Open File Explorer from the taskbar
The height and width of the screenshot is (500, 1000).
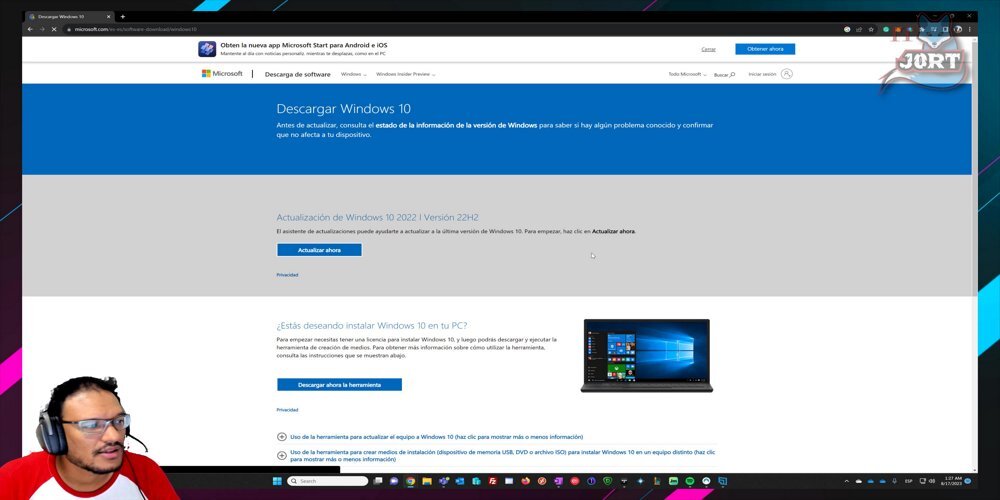tap(427, 481)
